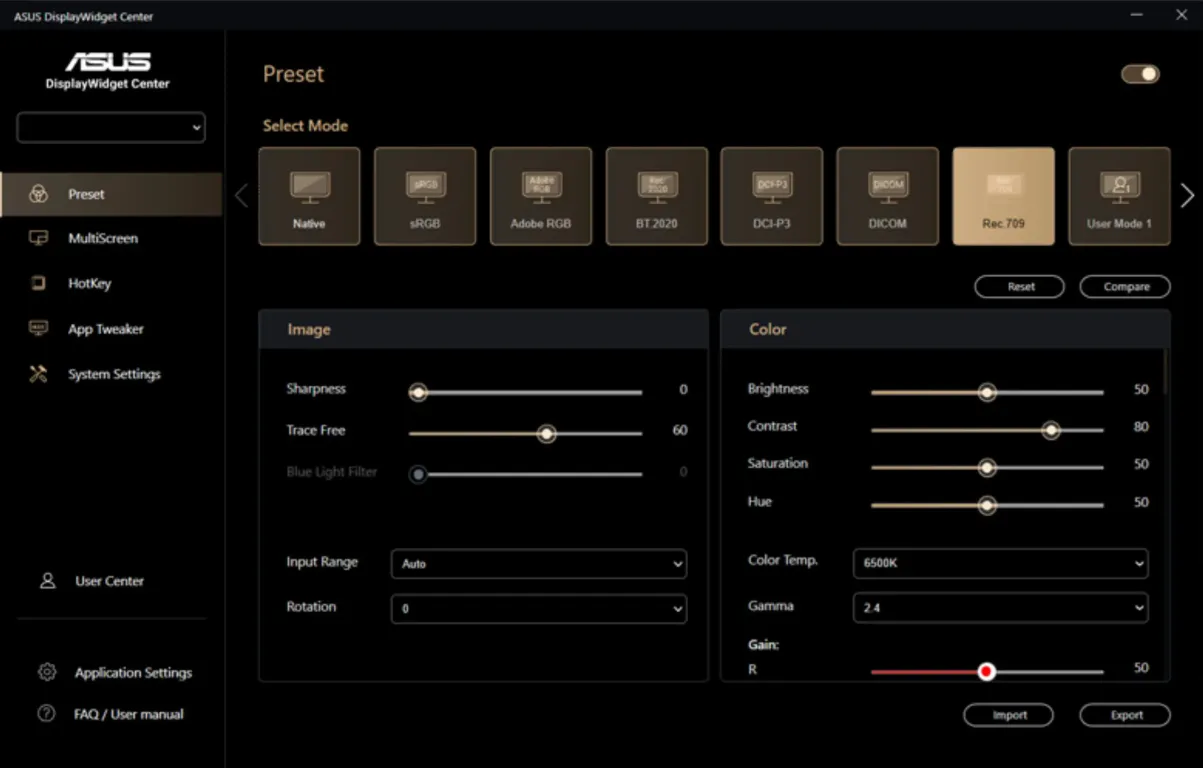Click the Contrast slider handle
Image resolution: width=1203 pixels, height=768 pixels.
[x=1050, y=430]
